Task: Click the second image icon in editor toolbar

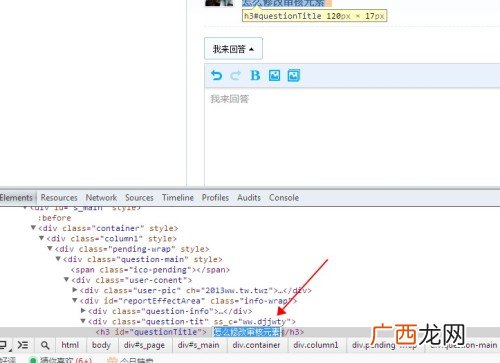Action: tap(294, 75)
